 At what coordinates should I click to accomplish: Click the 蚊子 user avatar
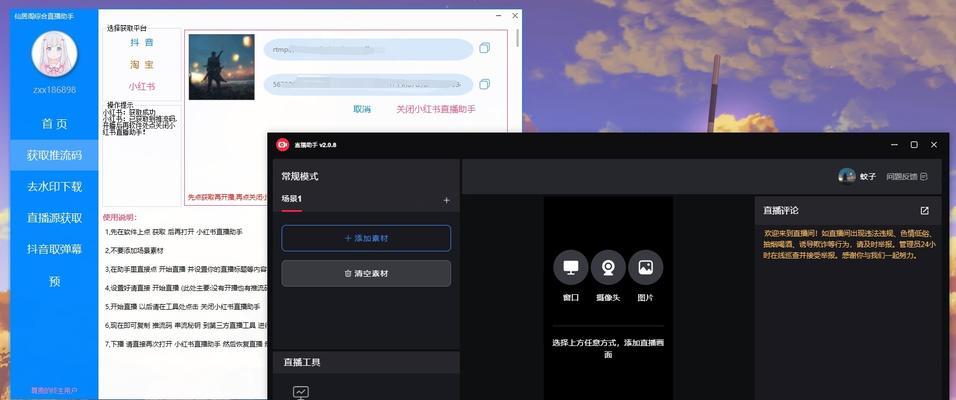pos(846,176)
